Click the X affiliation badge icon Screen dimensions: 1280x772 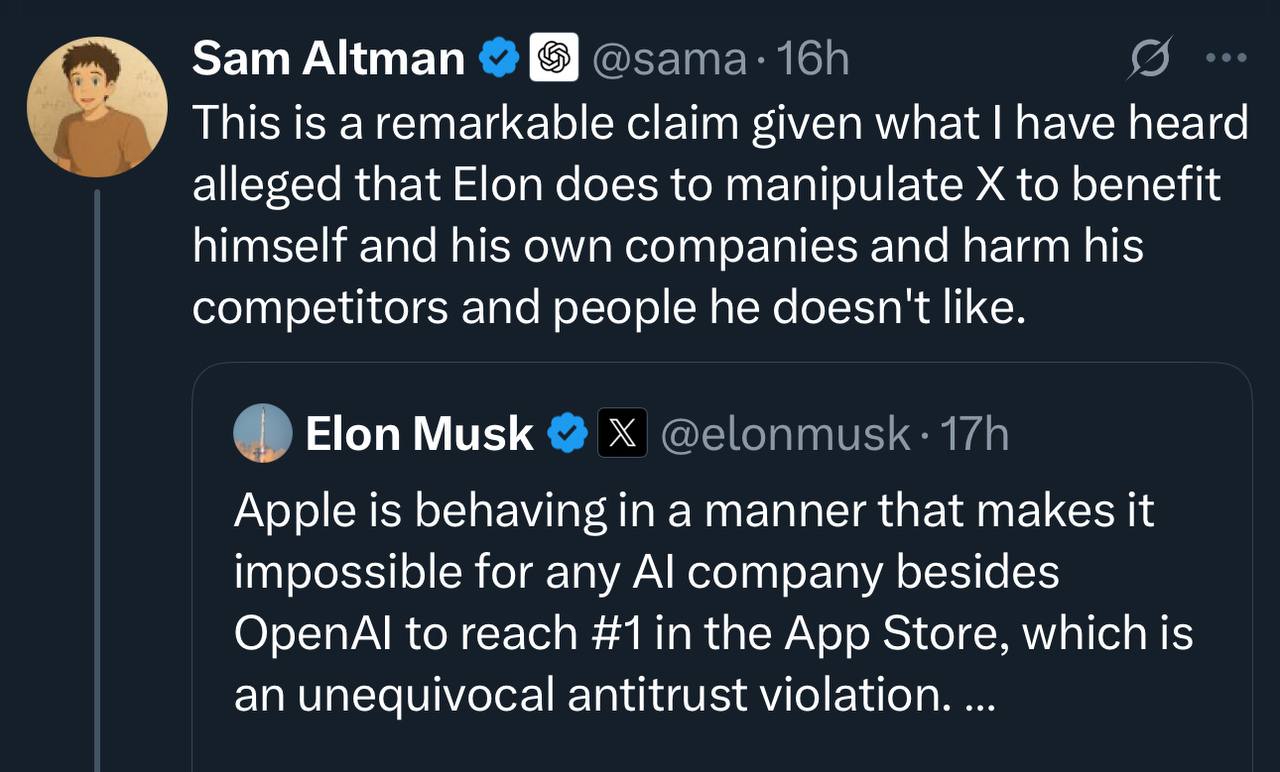pyautogui.click(x=622, y=434)
